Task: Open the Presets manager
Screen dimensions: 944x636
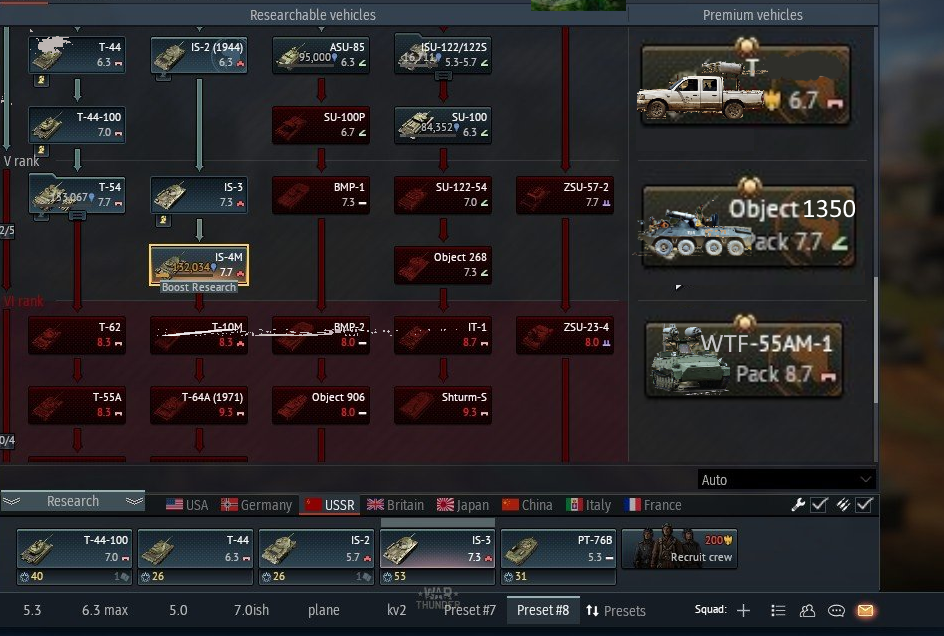Action: (x=616, y=611)
